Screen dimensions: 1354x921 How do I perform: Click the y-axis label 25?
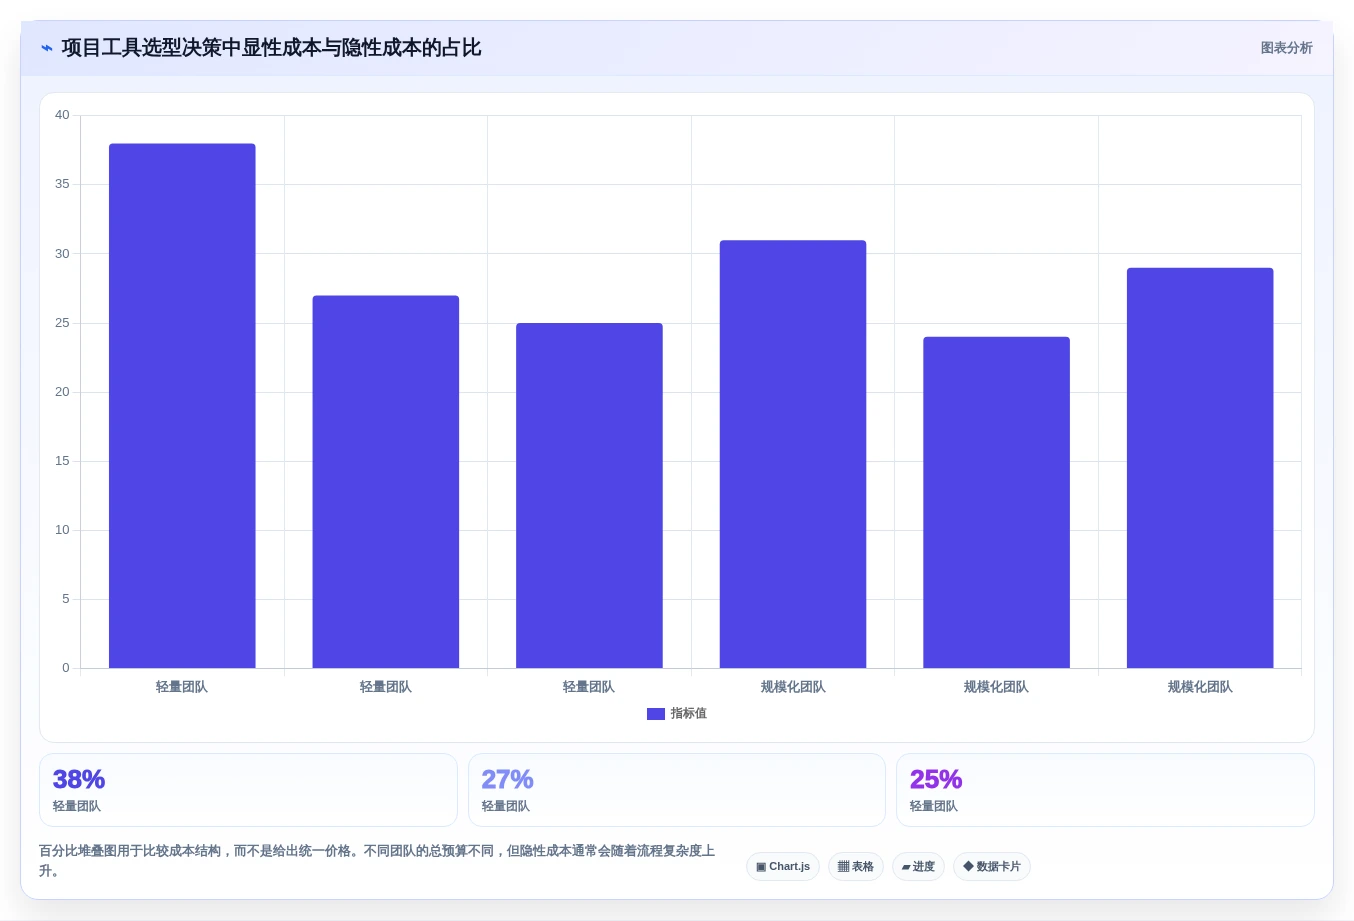tap(62, 323)
